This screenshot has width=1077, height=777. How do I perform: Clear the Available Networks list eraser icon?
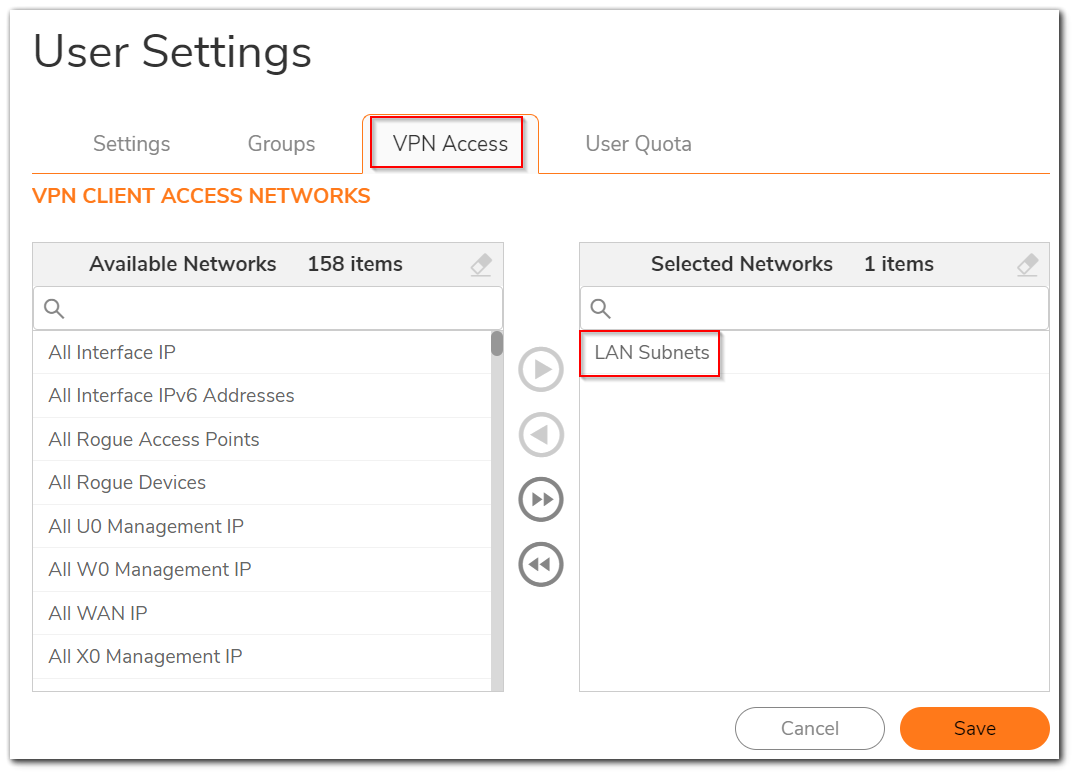(481, 265)
